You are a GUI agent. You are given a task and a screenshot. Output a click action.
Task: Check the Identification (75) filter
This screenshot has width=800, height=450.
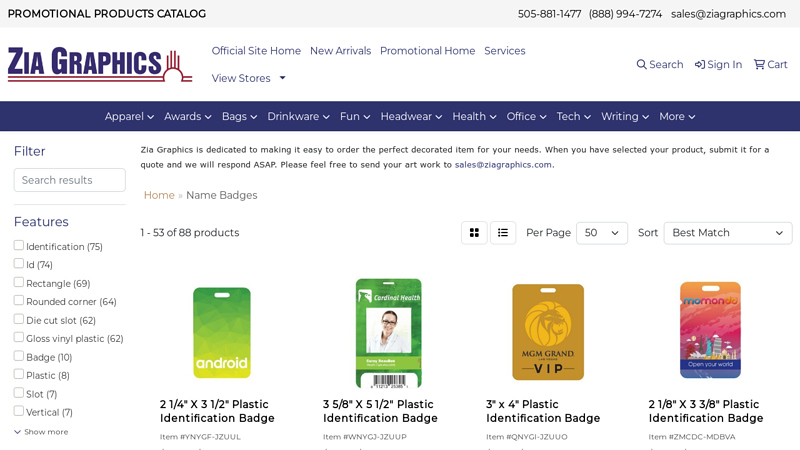19,246
